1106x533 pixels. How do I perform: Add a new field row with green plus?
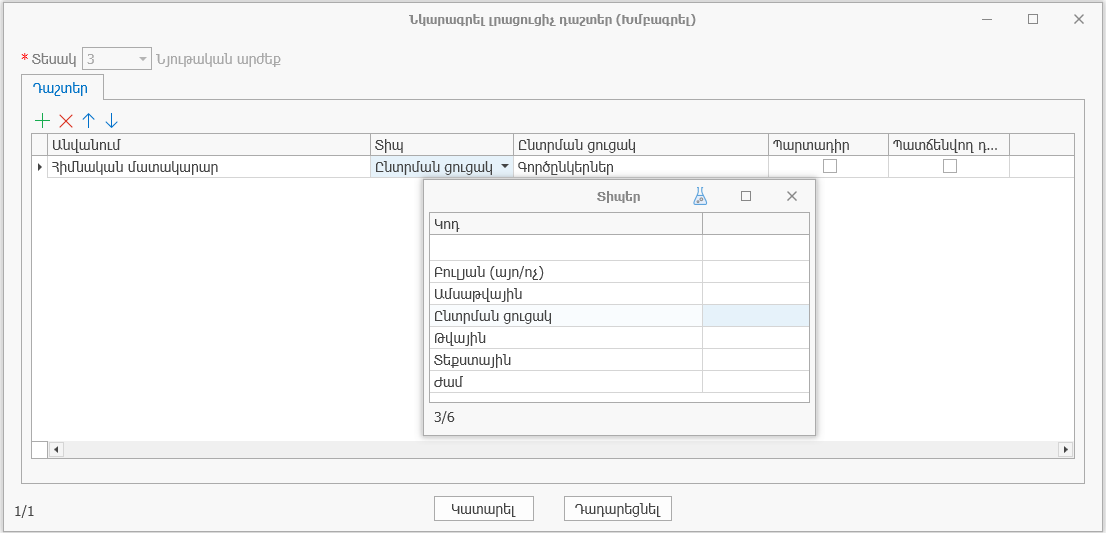pyautogui.click(x=42, y=121)
